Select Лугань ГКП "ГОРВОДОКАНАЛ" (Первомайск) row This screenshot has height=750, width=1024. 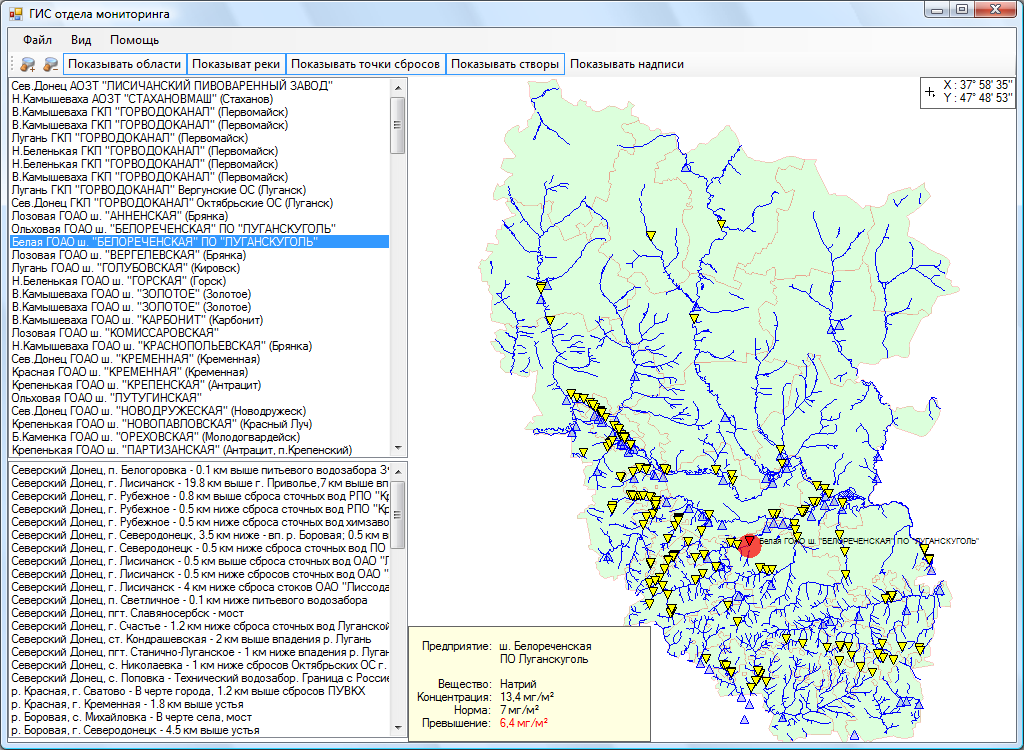pos(200,138)
